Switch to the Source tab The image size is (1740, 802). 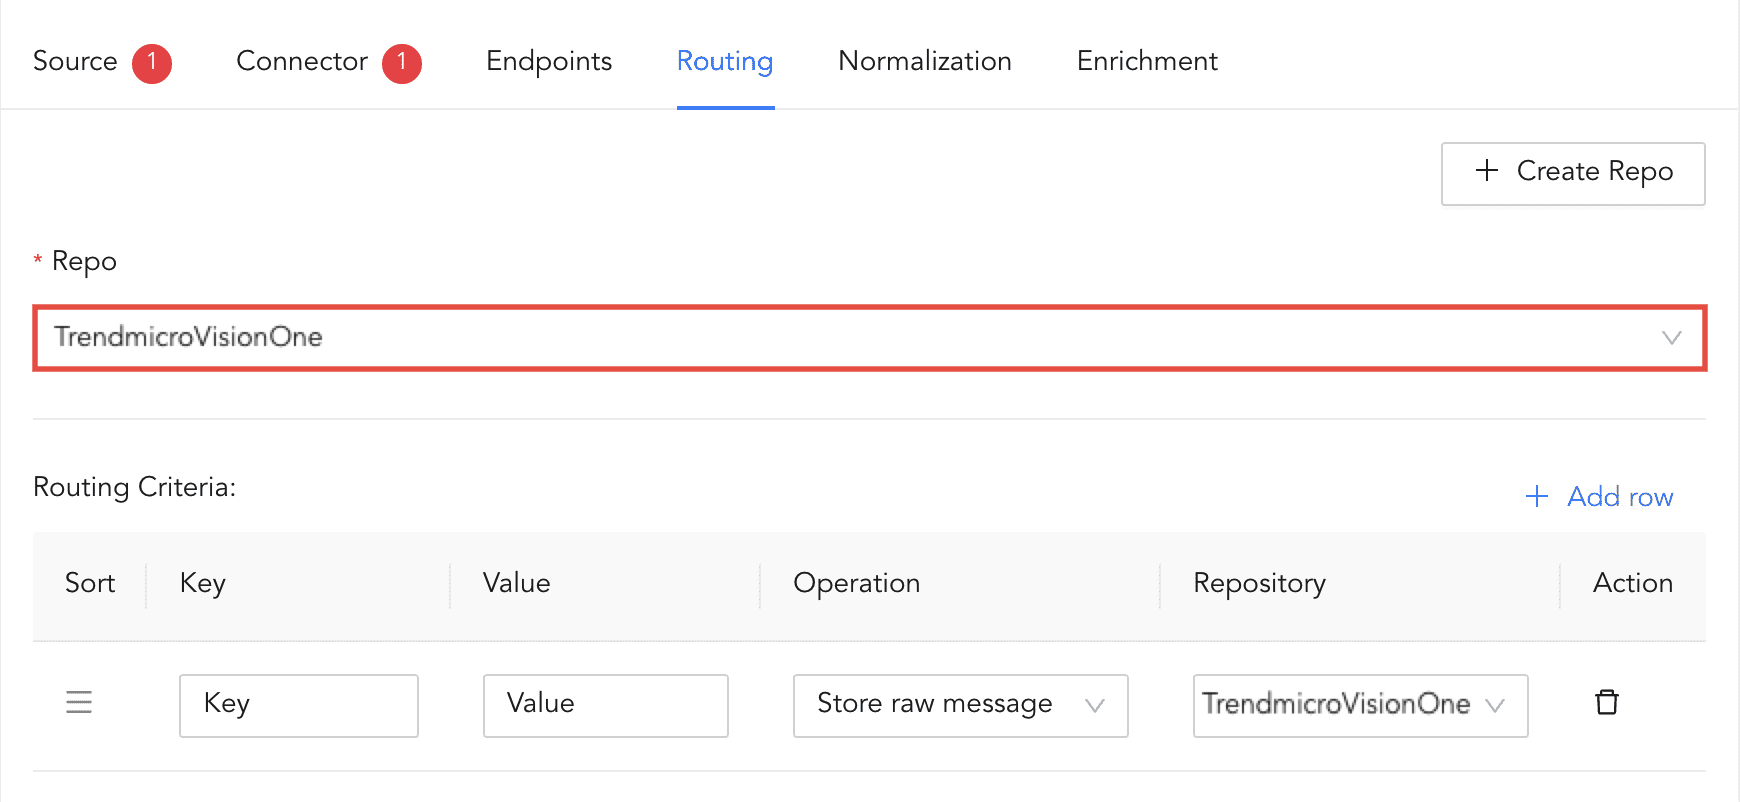pyautogui.click(x=75, y=62)
